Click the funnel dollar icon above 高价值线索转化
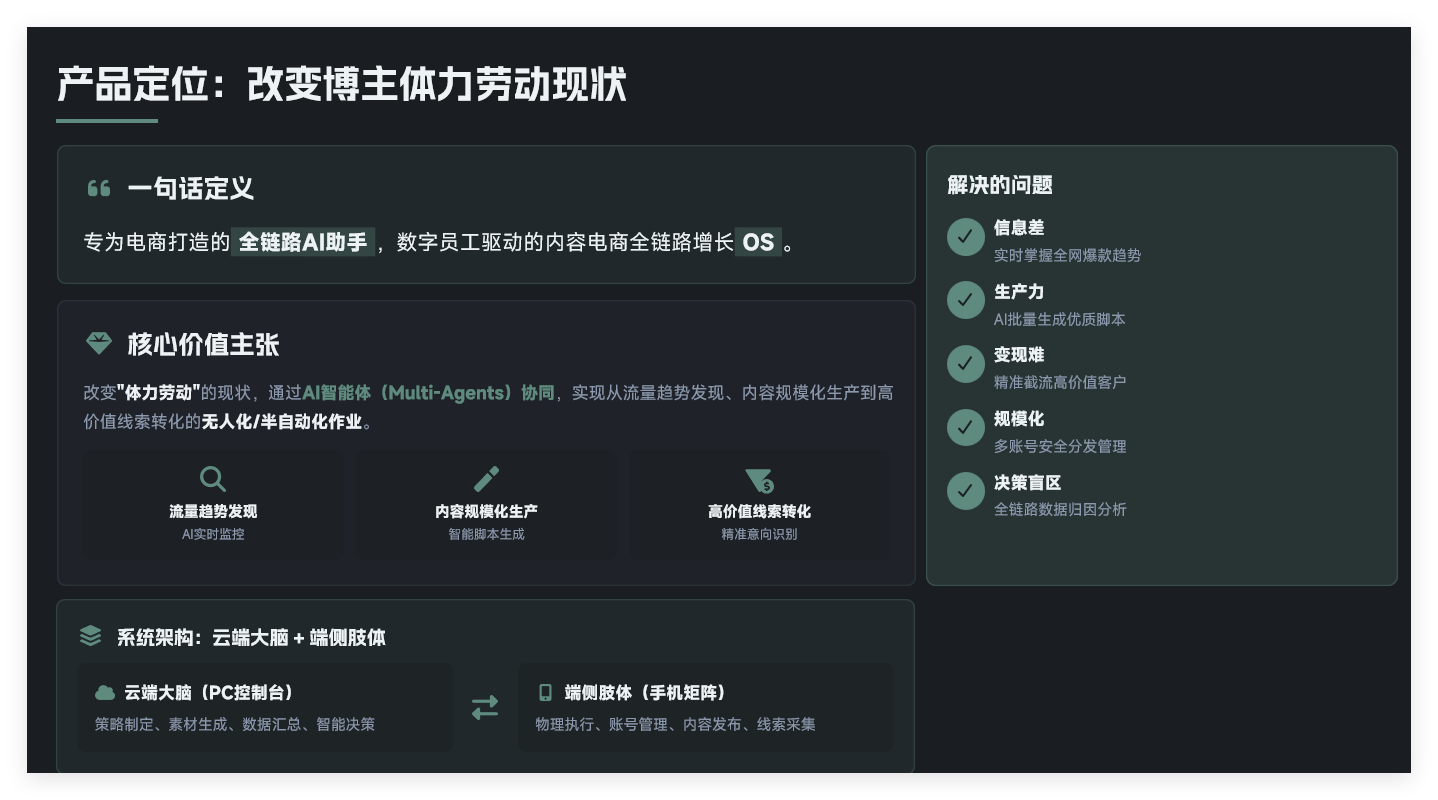The height and width of the screenshot is (800, 1438). point(760,481)
